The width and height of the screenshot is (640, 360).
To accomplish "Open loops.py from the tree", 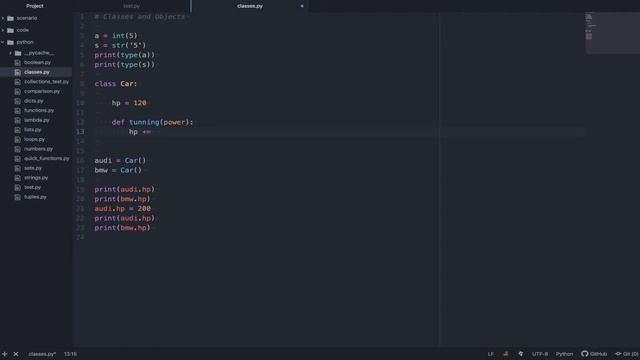I will click(x=34, y=139).
